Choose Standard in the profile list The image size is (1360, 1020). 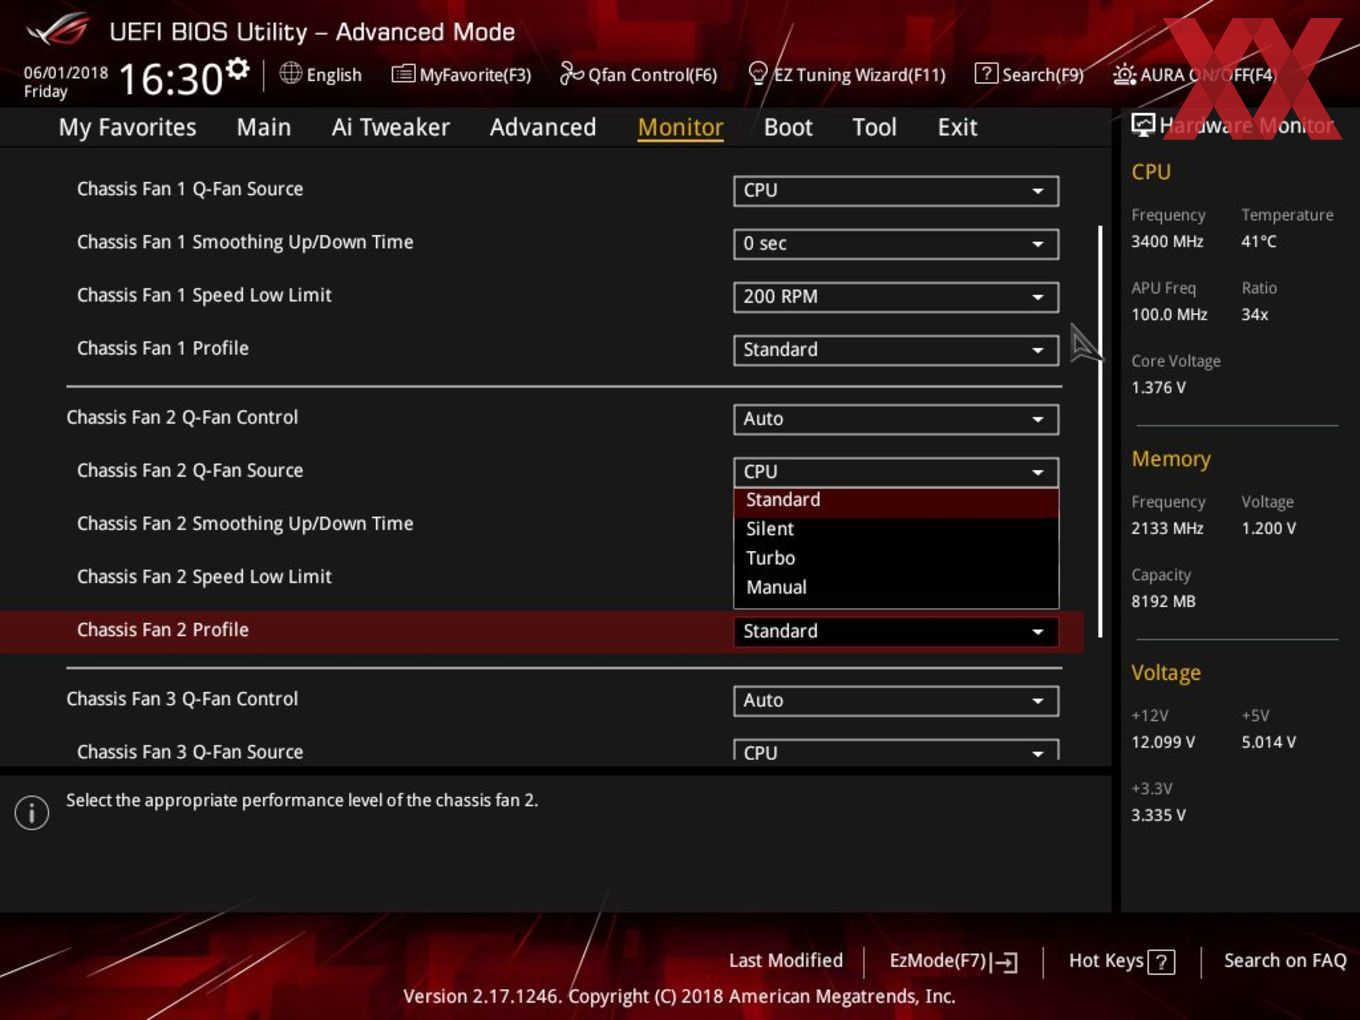point(896,500)
